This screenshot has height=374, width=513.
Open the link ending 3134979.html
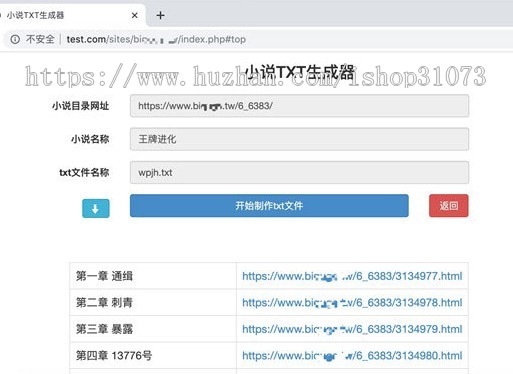(x=352, y=329)
